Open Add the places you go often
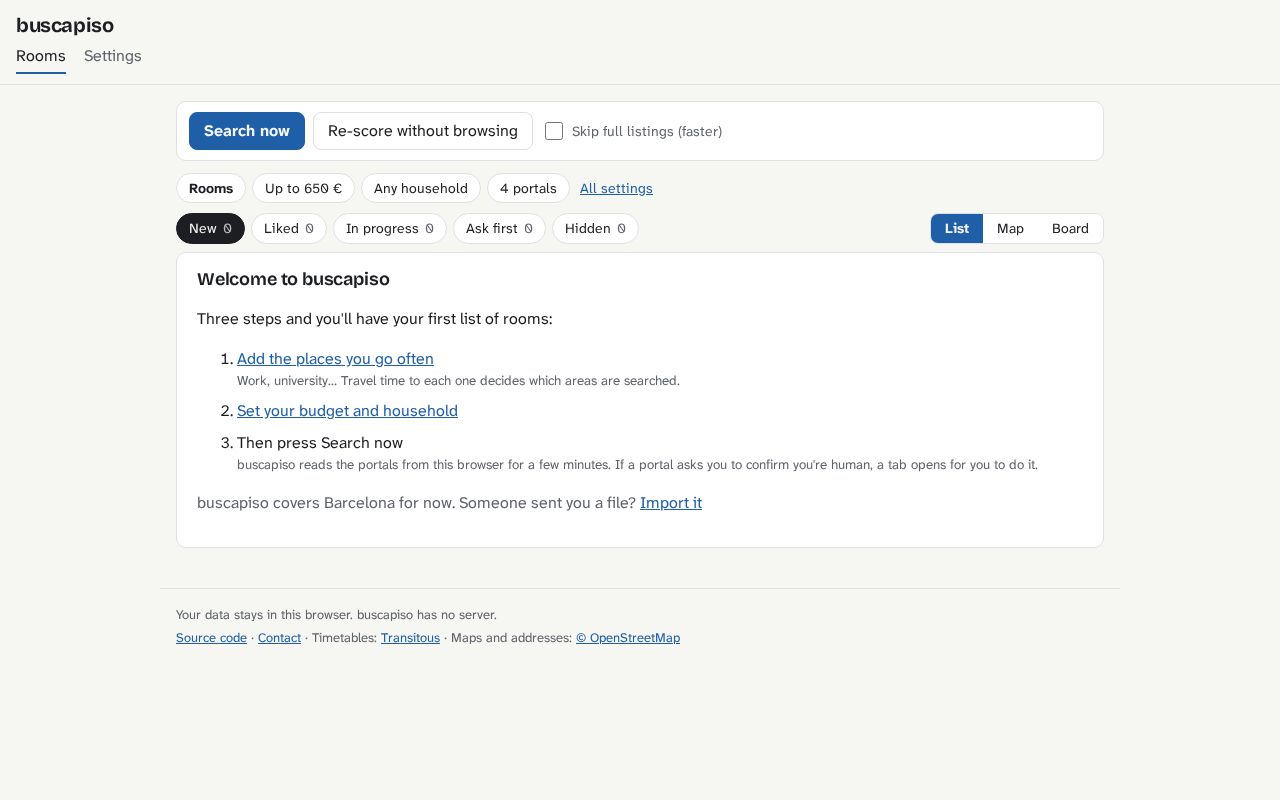The height and width of the screenshot is (800, 1280). click(335, 359)
